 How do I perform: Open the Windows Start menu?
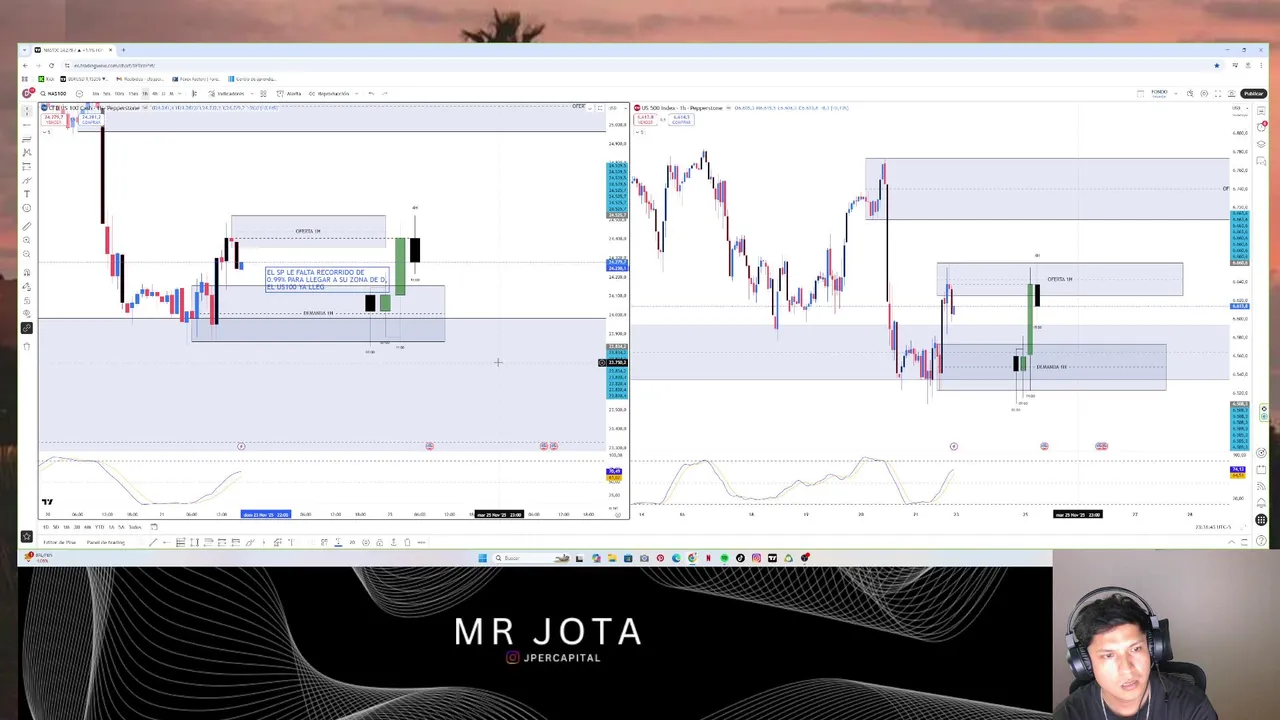(483, 558)
